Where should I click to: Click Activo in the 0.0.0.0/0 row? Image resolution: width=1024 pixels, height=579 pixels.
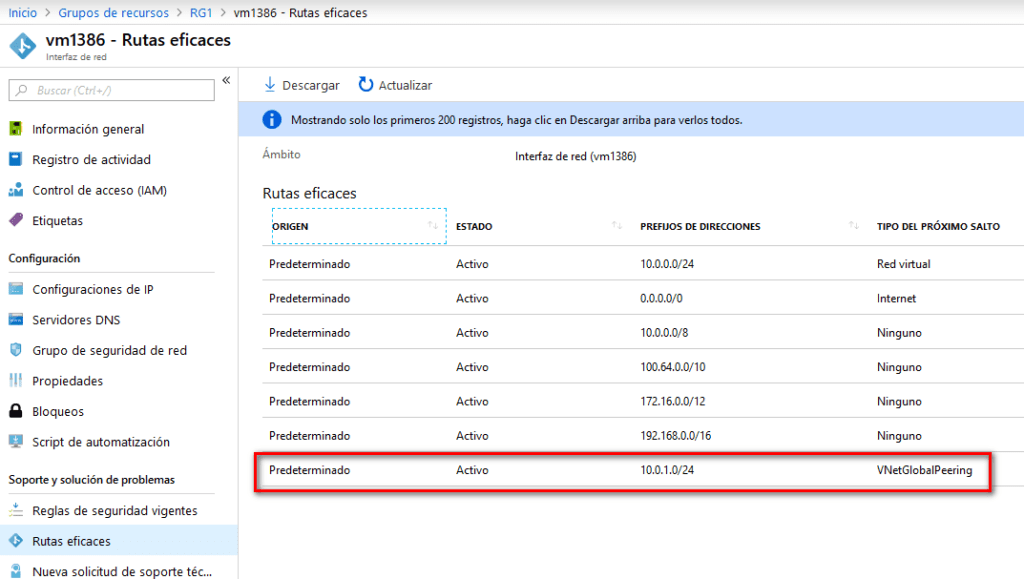(472, 298)
